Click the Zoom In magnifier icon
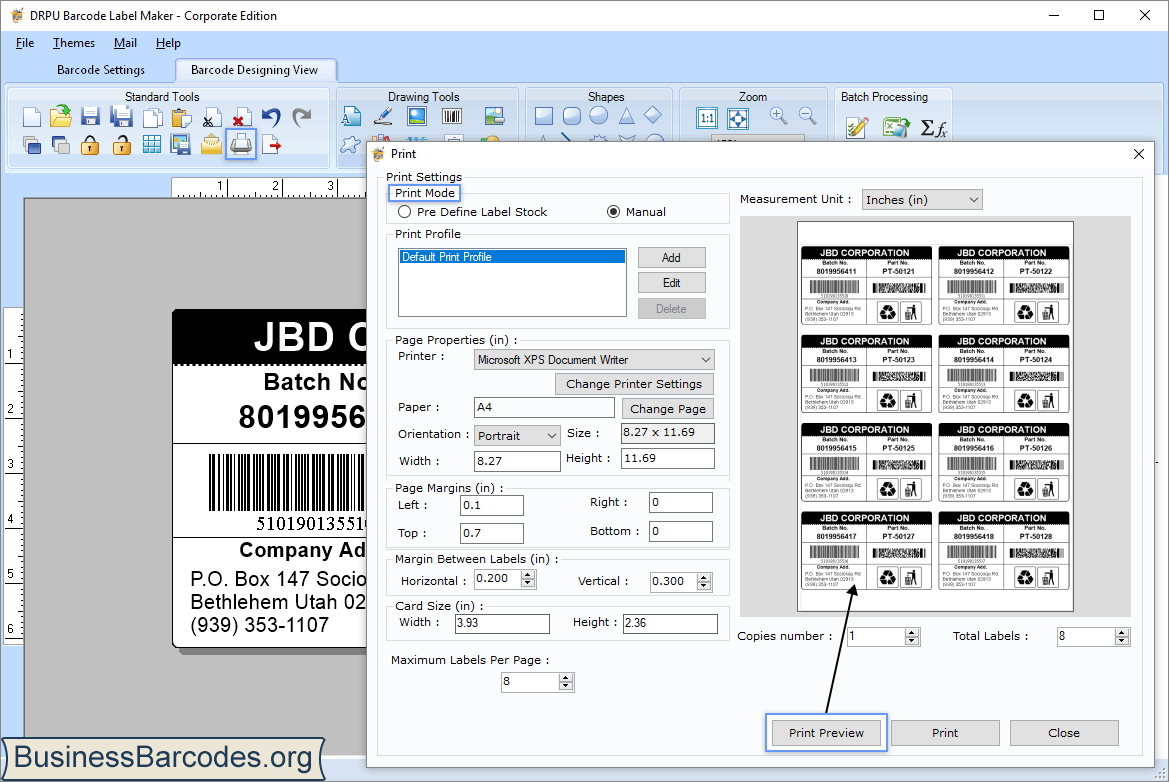 click(778, 114)
